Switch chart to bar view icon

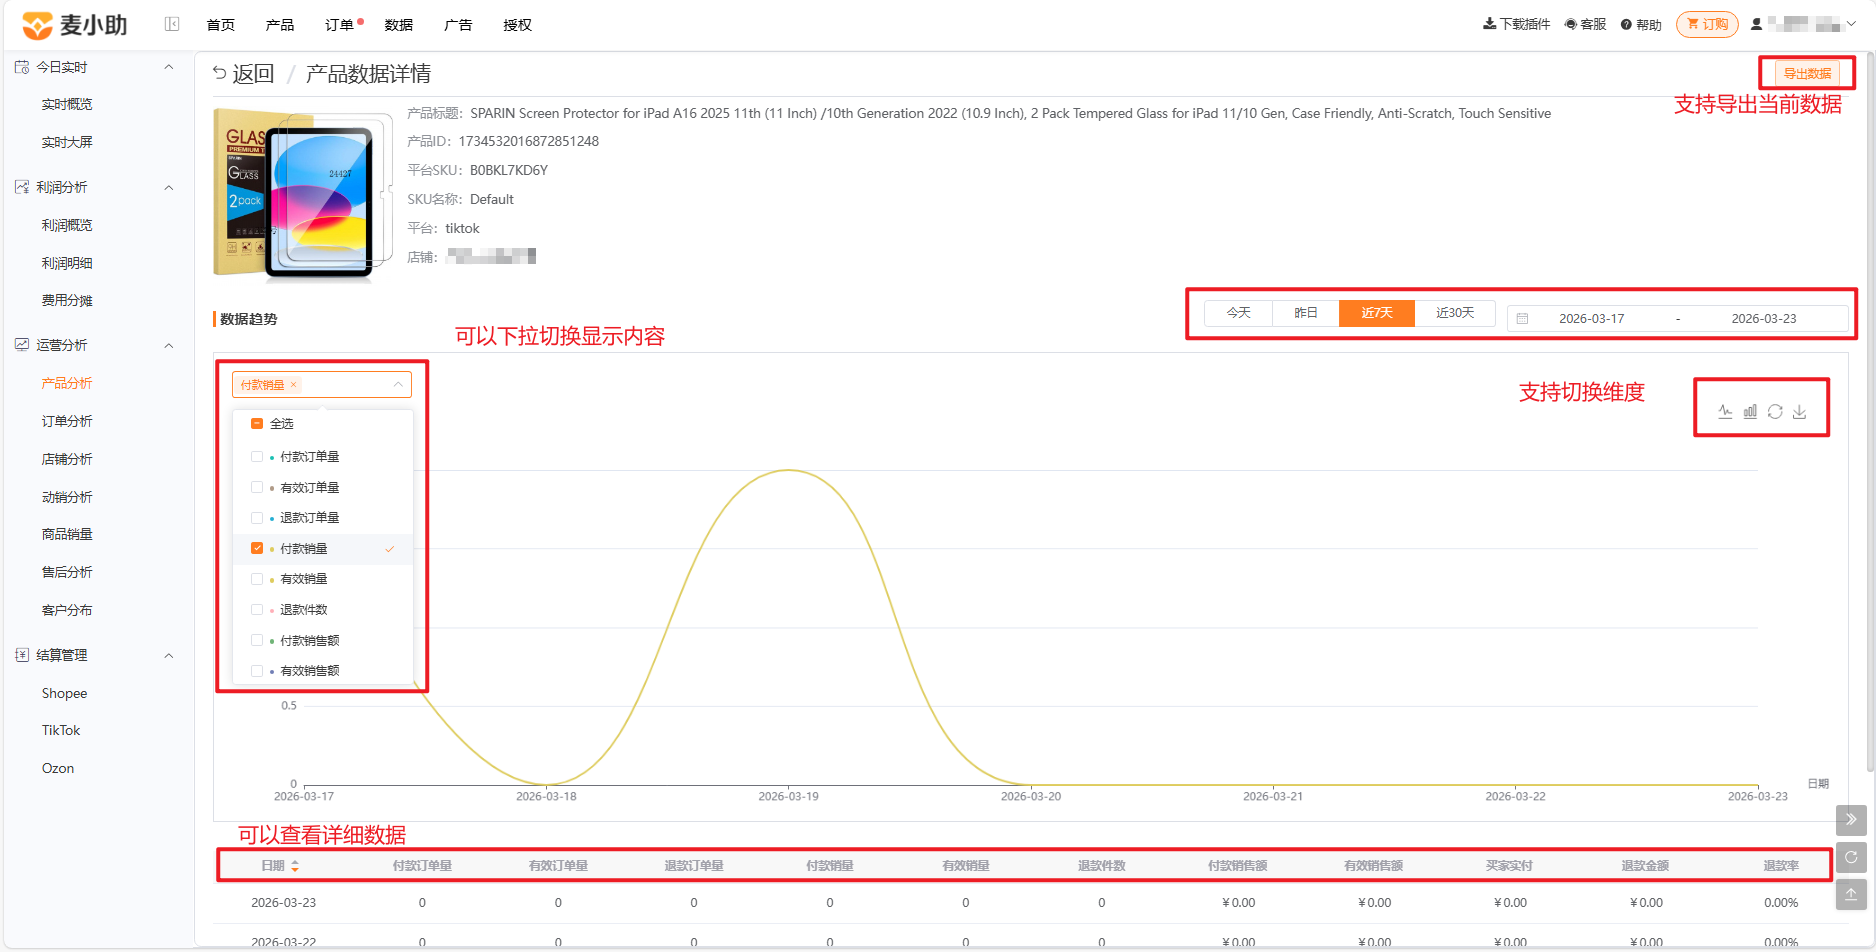[1750, 412]
